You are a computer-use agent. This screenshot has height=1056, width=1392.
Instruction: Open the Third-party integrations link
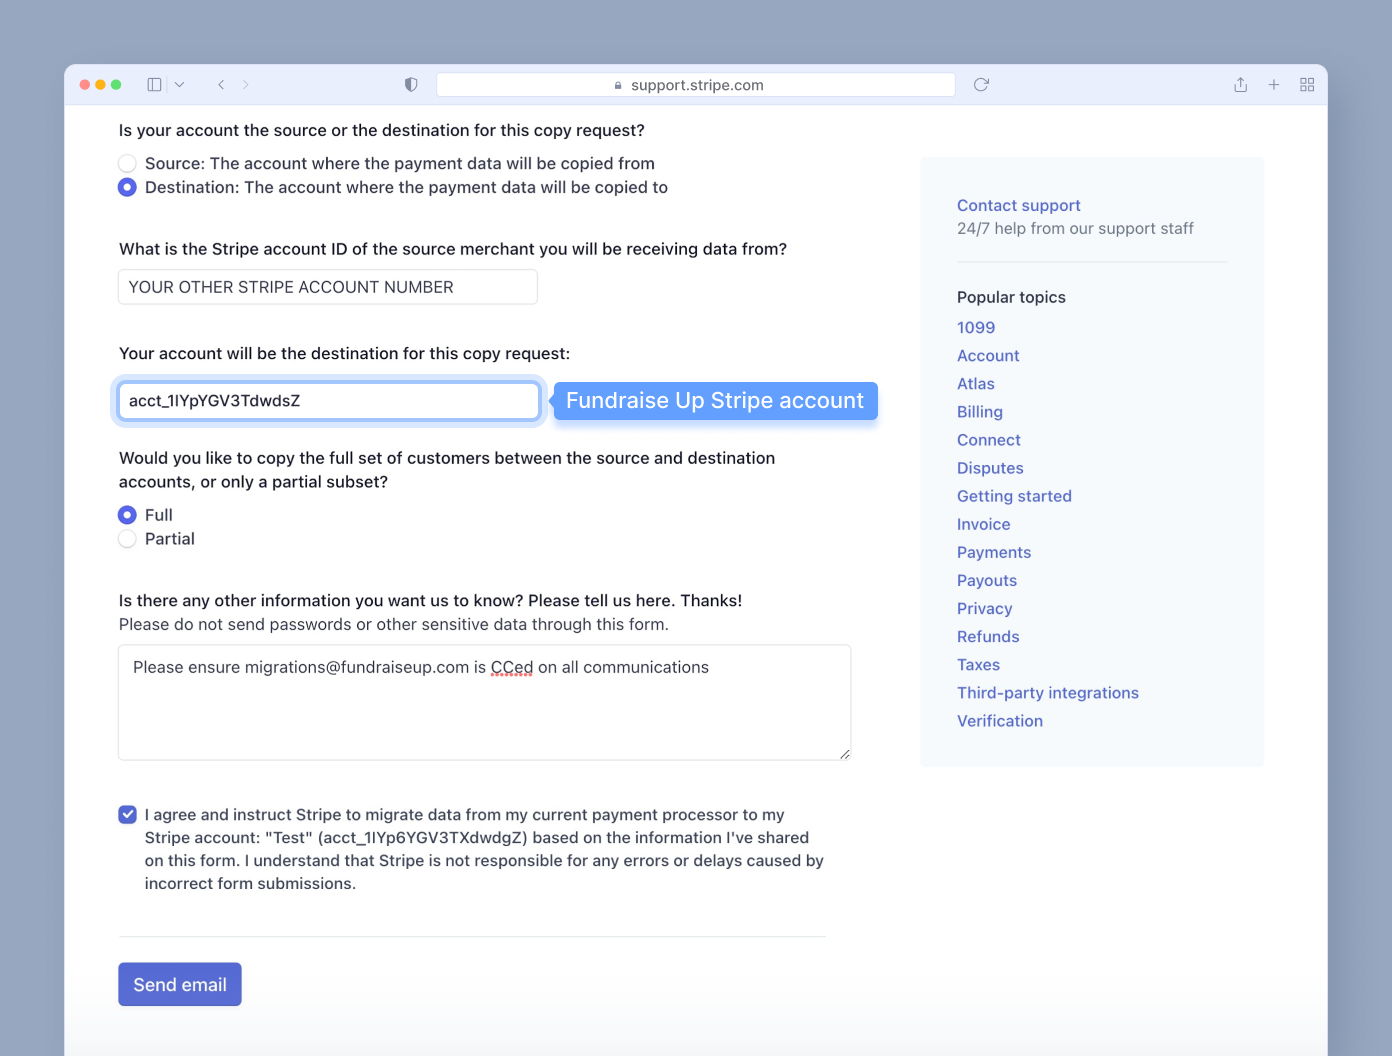(1047, 692)
